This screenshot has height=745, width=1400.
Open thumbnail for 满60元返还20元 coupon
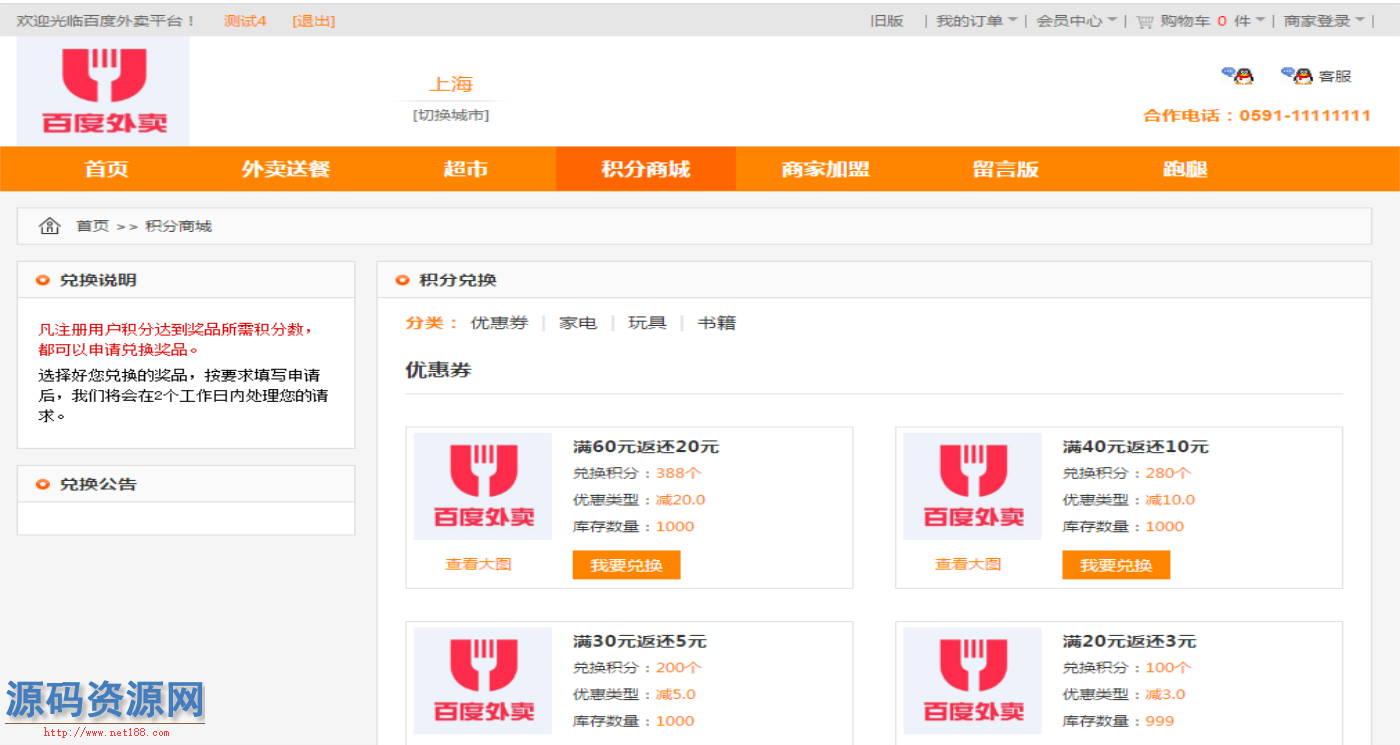(x=483, y=486)
